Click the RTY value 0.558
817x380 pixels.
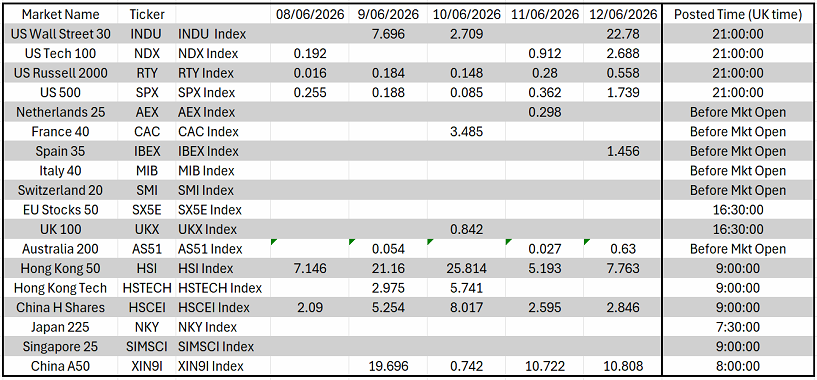(622, 73)
